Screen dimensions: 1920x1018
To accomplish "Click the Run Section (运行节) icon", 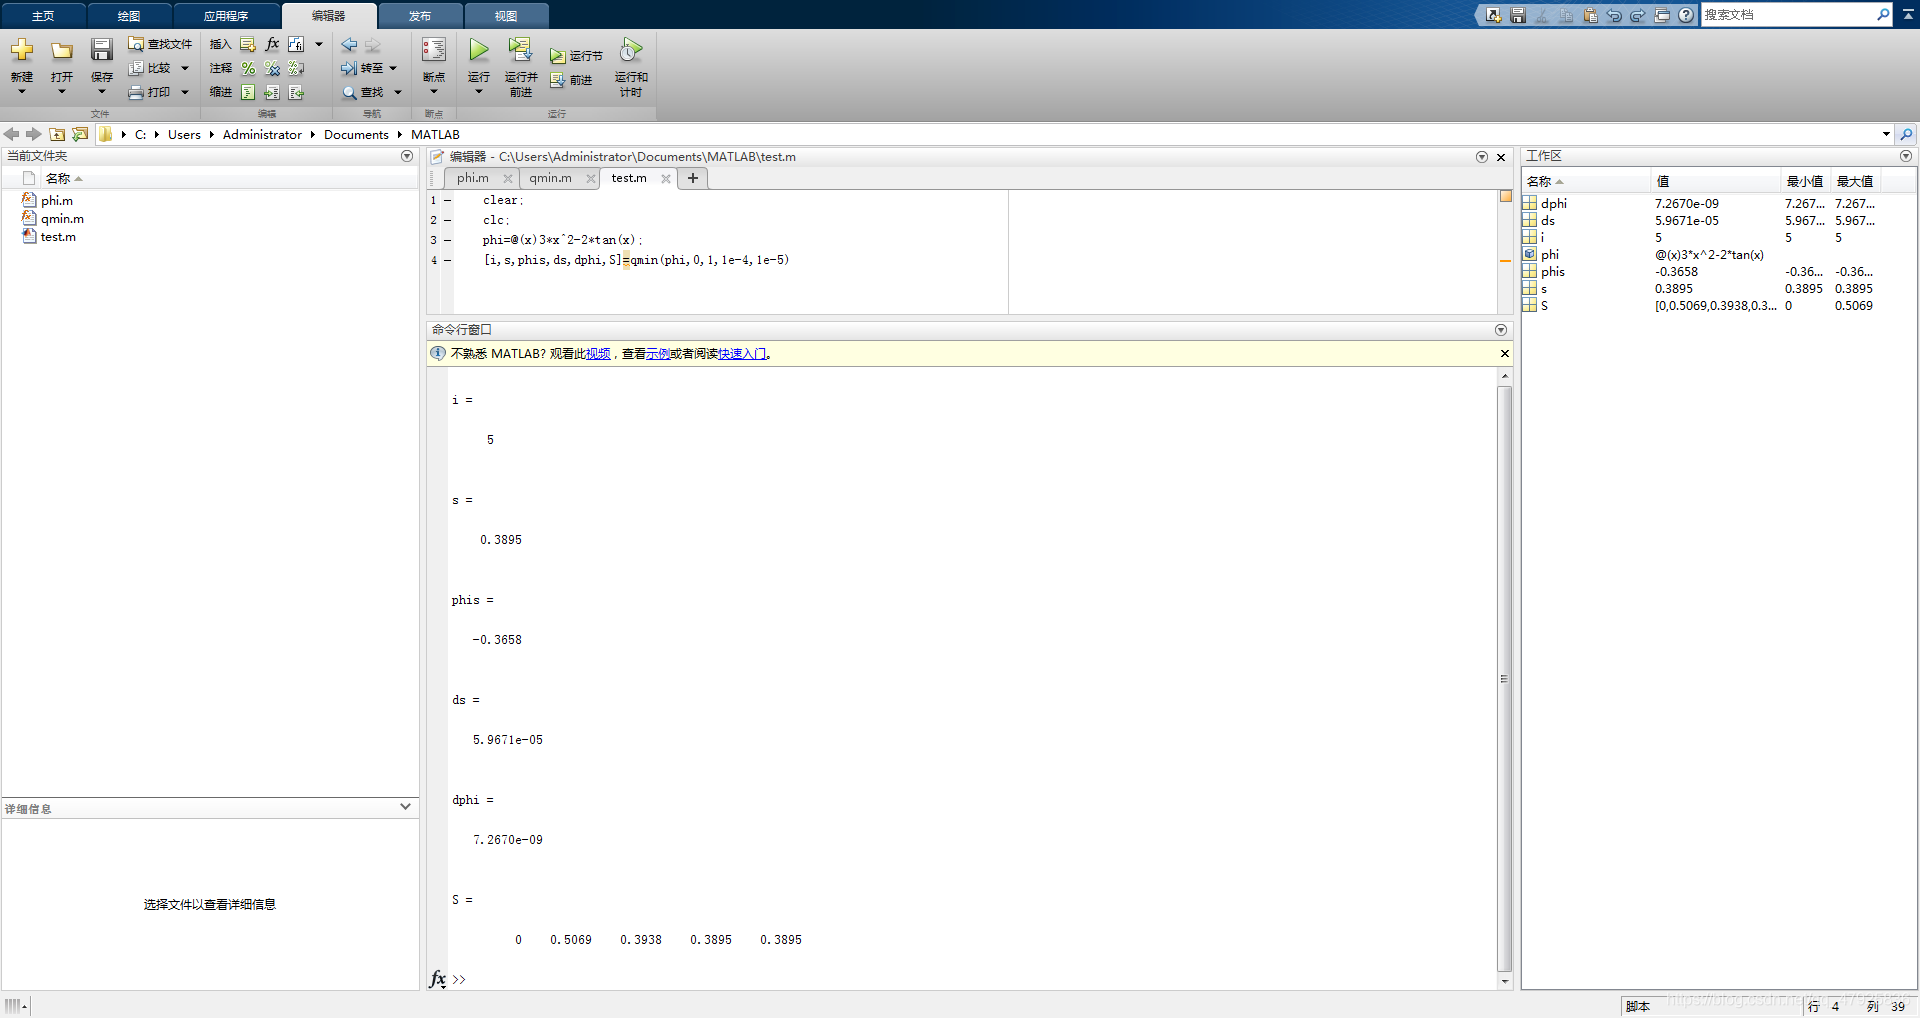I will (558, 56).
